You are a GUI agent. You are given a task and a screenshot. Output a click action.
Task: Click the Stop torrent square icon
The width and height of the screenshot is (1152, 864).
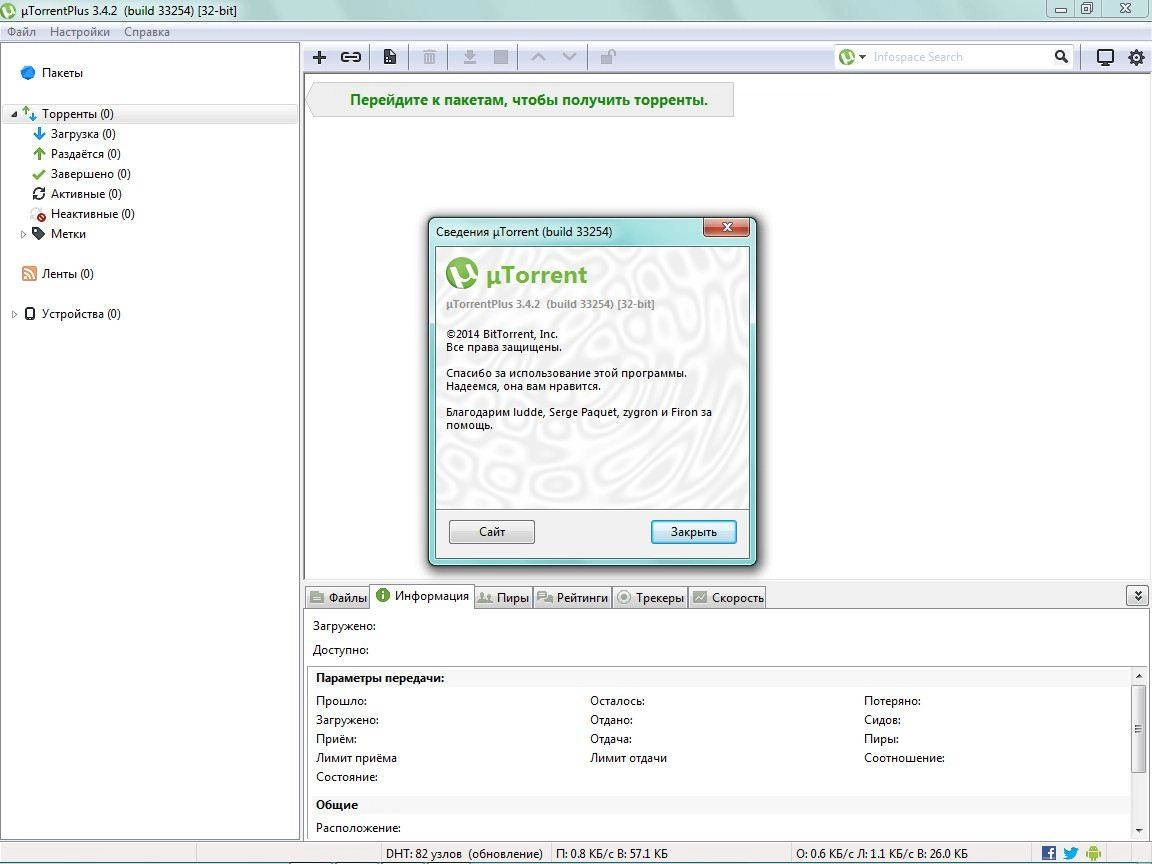tap(501, 57)
